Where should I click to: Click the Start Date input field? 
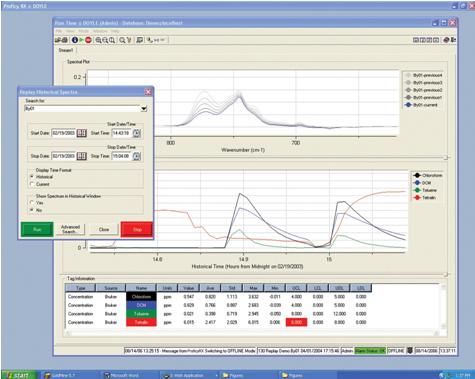64,133
